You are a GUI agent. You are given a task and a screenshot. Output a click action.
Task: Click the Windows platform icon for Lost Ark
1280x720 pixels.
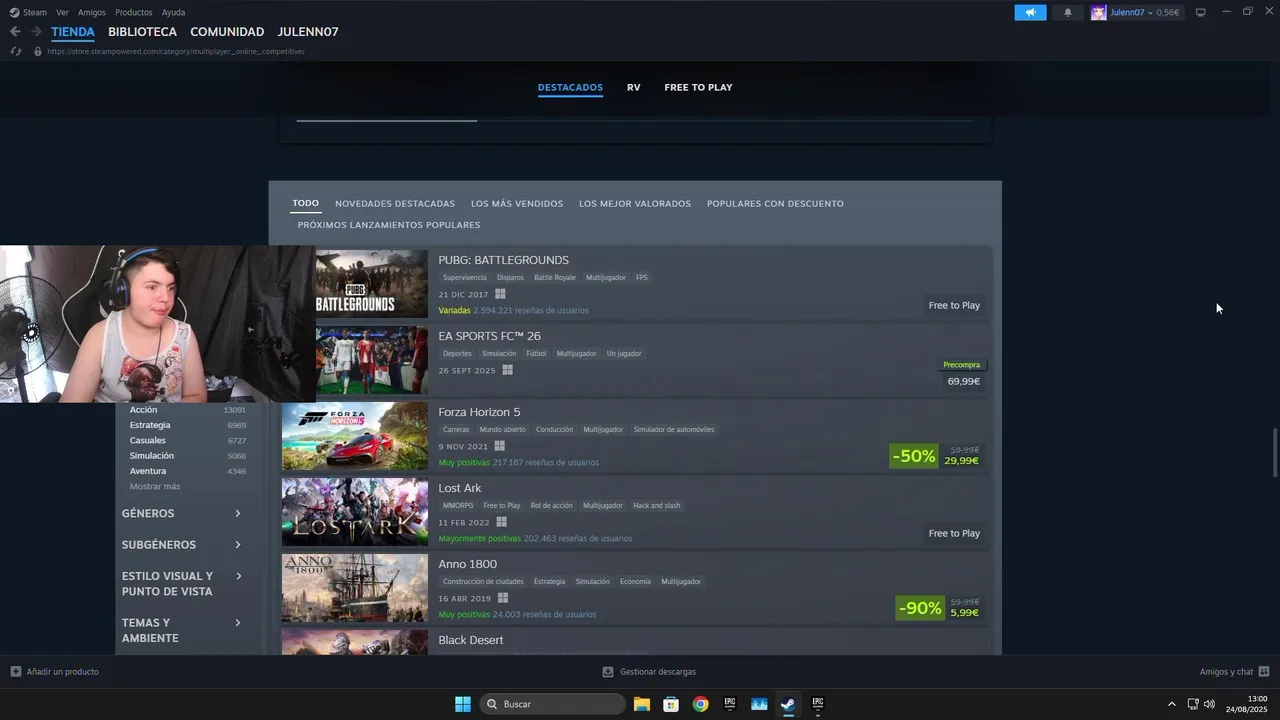point(502,522)
